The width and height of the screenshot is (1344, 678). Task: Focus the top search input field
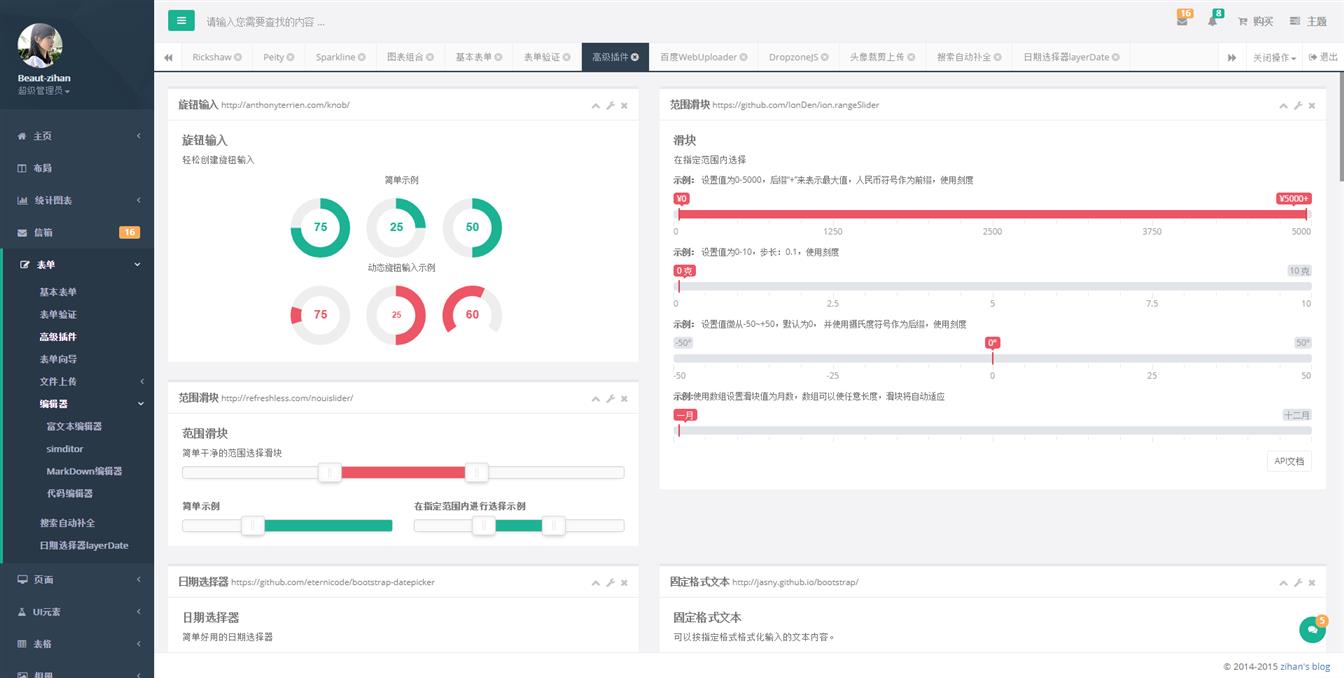[500, 21]
